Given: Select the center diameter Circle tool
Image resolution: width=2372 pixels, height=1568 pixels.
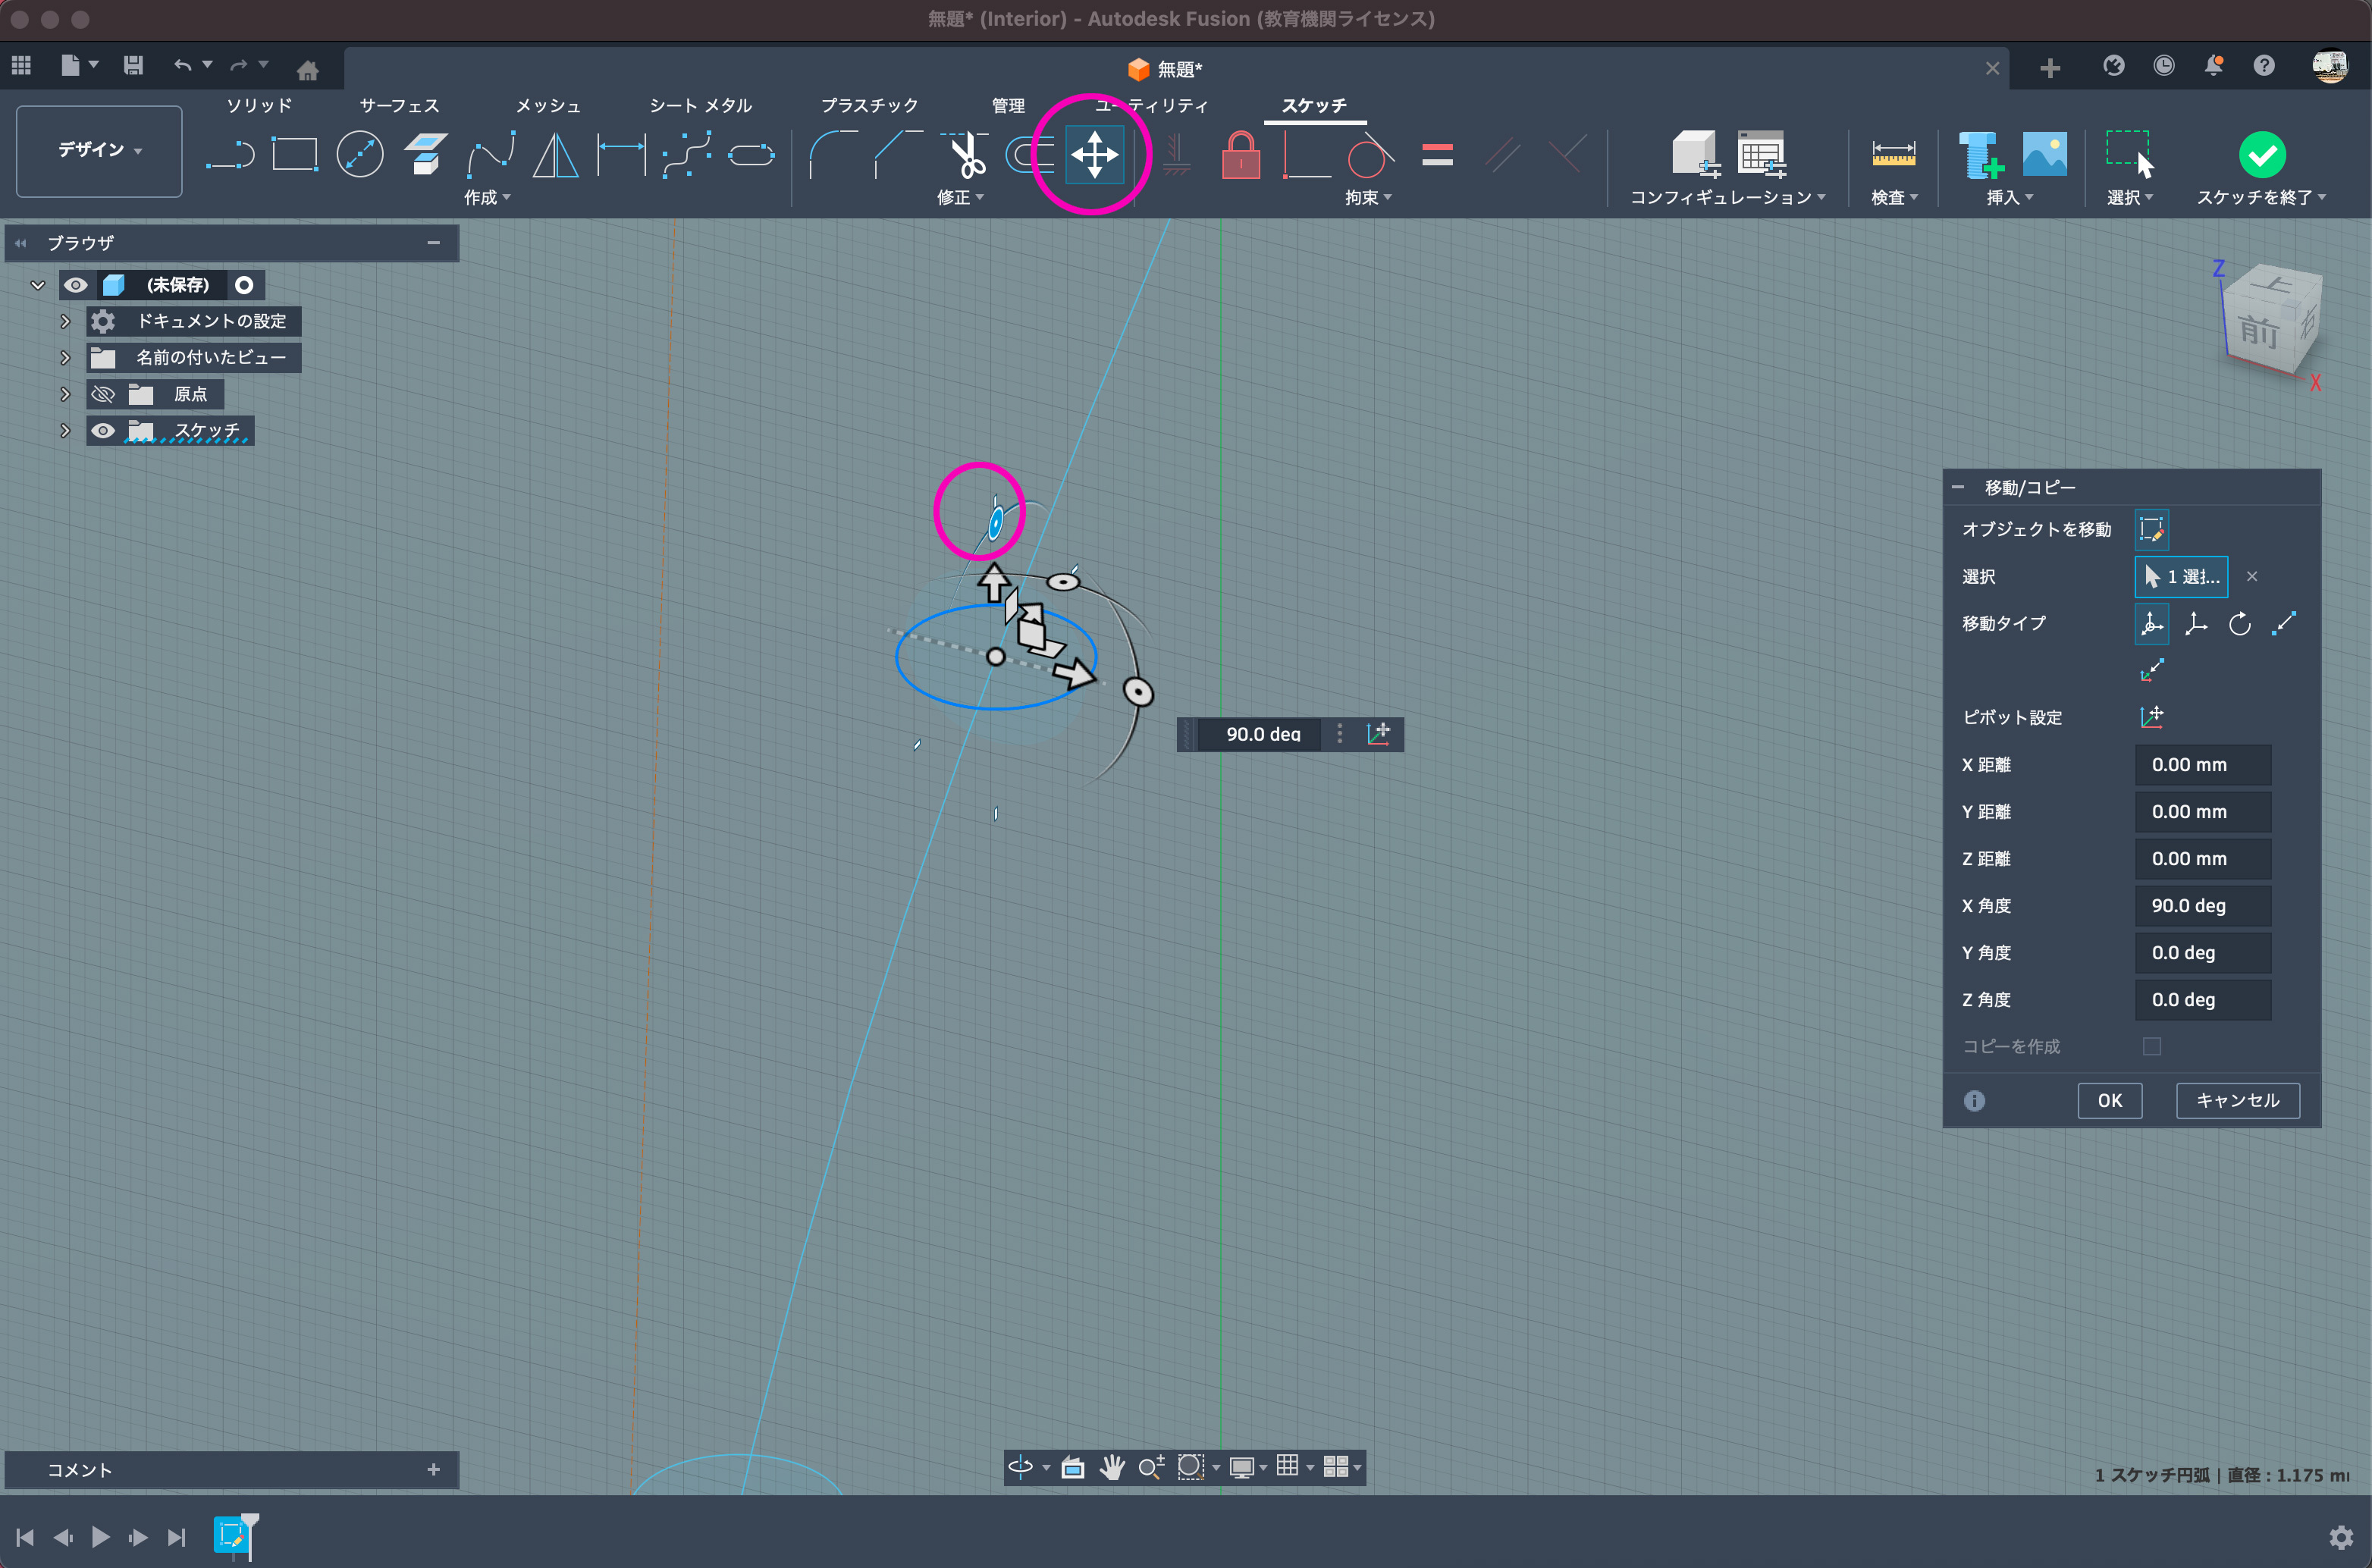Looking at the screenshot, I should (x=360, y=155).
